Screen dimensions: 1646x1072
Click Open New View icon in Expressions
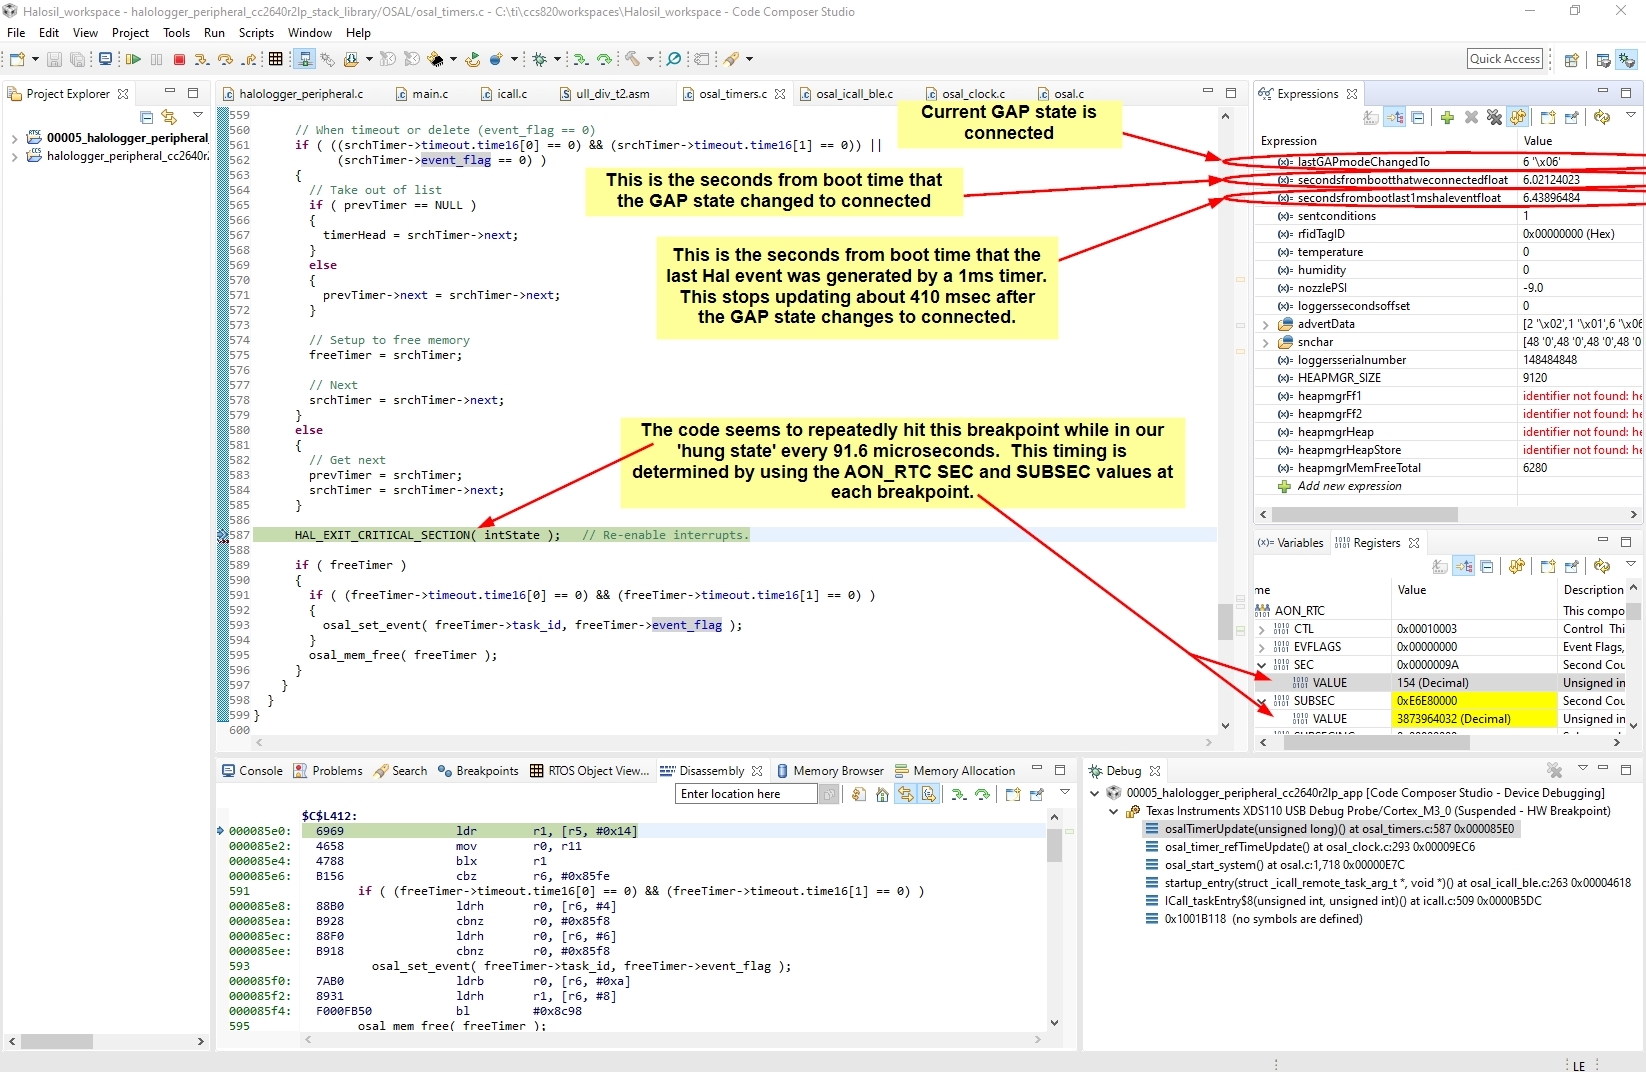(1548, 117)
